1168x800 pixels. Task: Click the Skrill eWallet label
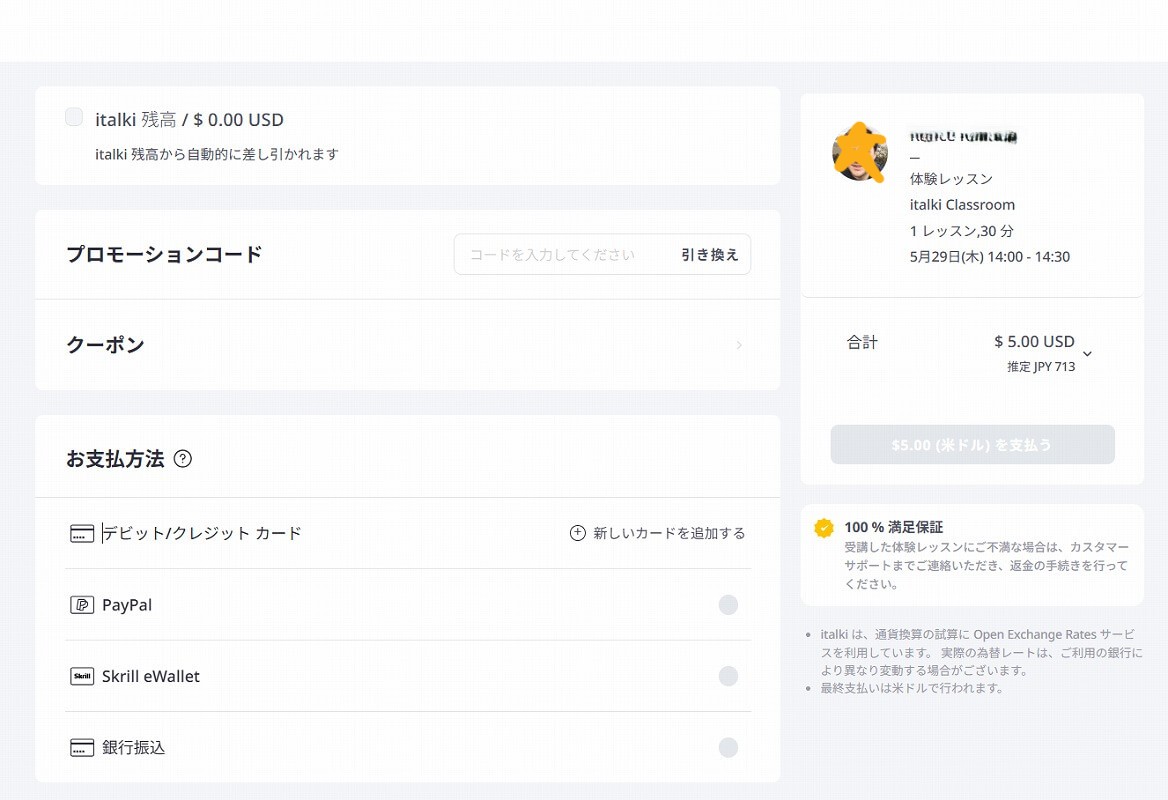pyautogui.click(x=150, y=676)
